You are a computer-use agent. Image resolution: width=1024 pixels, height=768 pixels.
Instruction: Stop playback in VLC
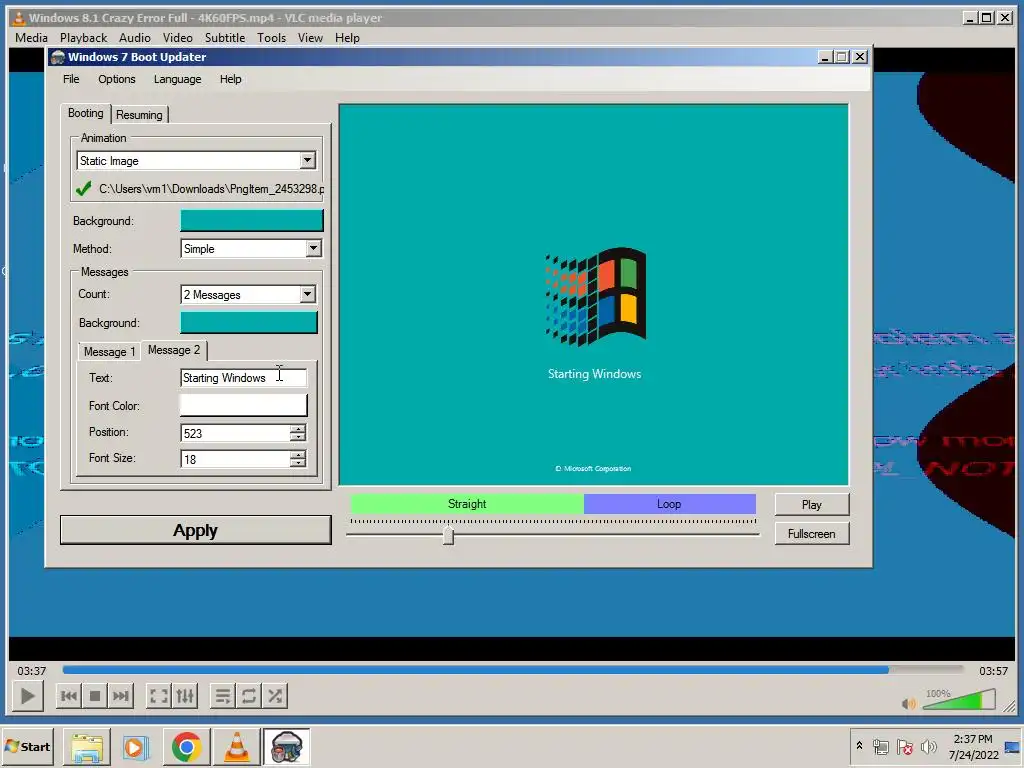point(95,696)
